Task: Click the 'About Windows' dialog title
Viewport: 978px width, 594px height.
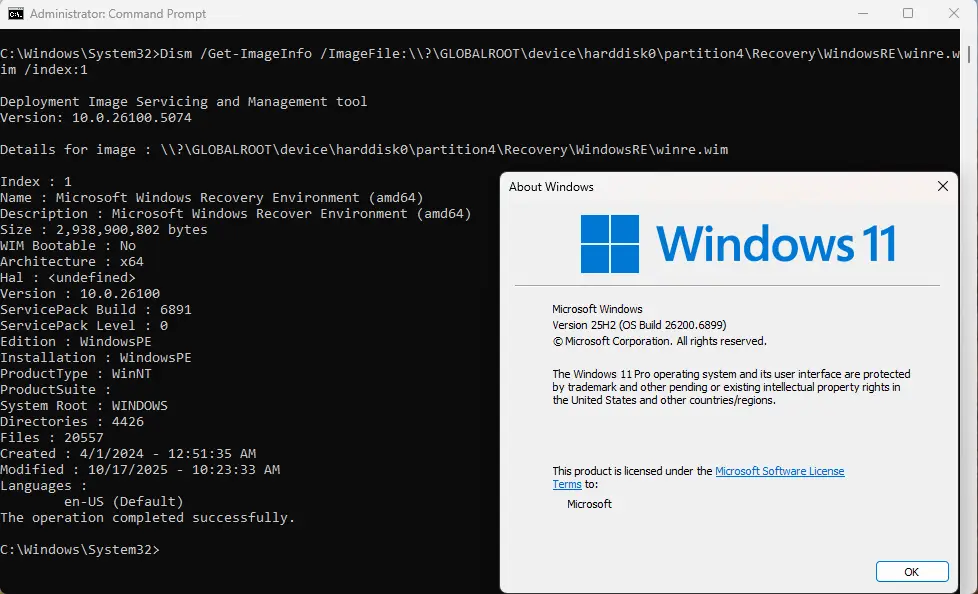Action: pos(551,187)
